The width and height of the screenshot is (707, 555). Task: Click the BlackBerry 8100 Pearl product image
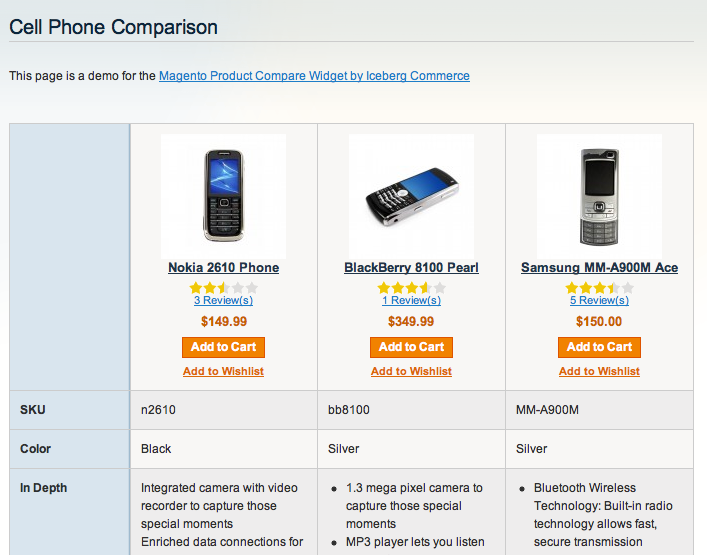coord(411,196)
